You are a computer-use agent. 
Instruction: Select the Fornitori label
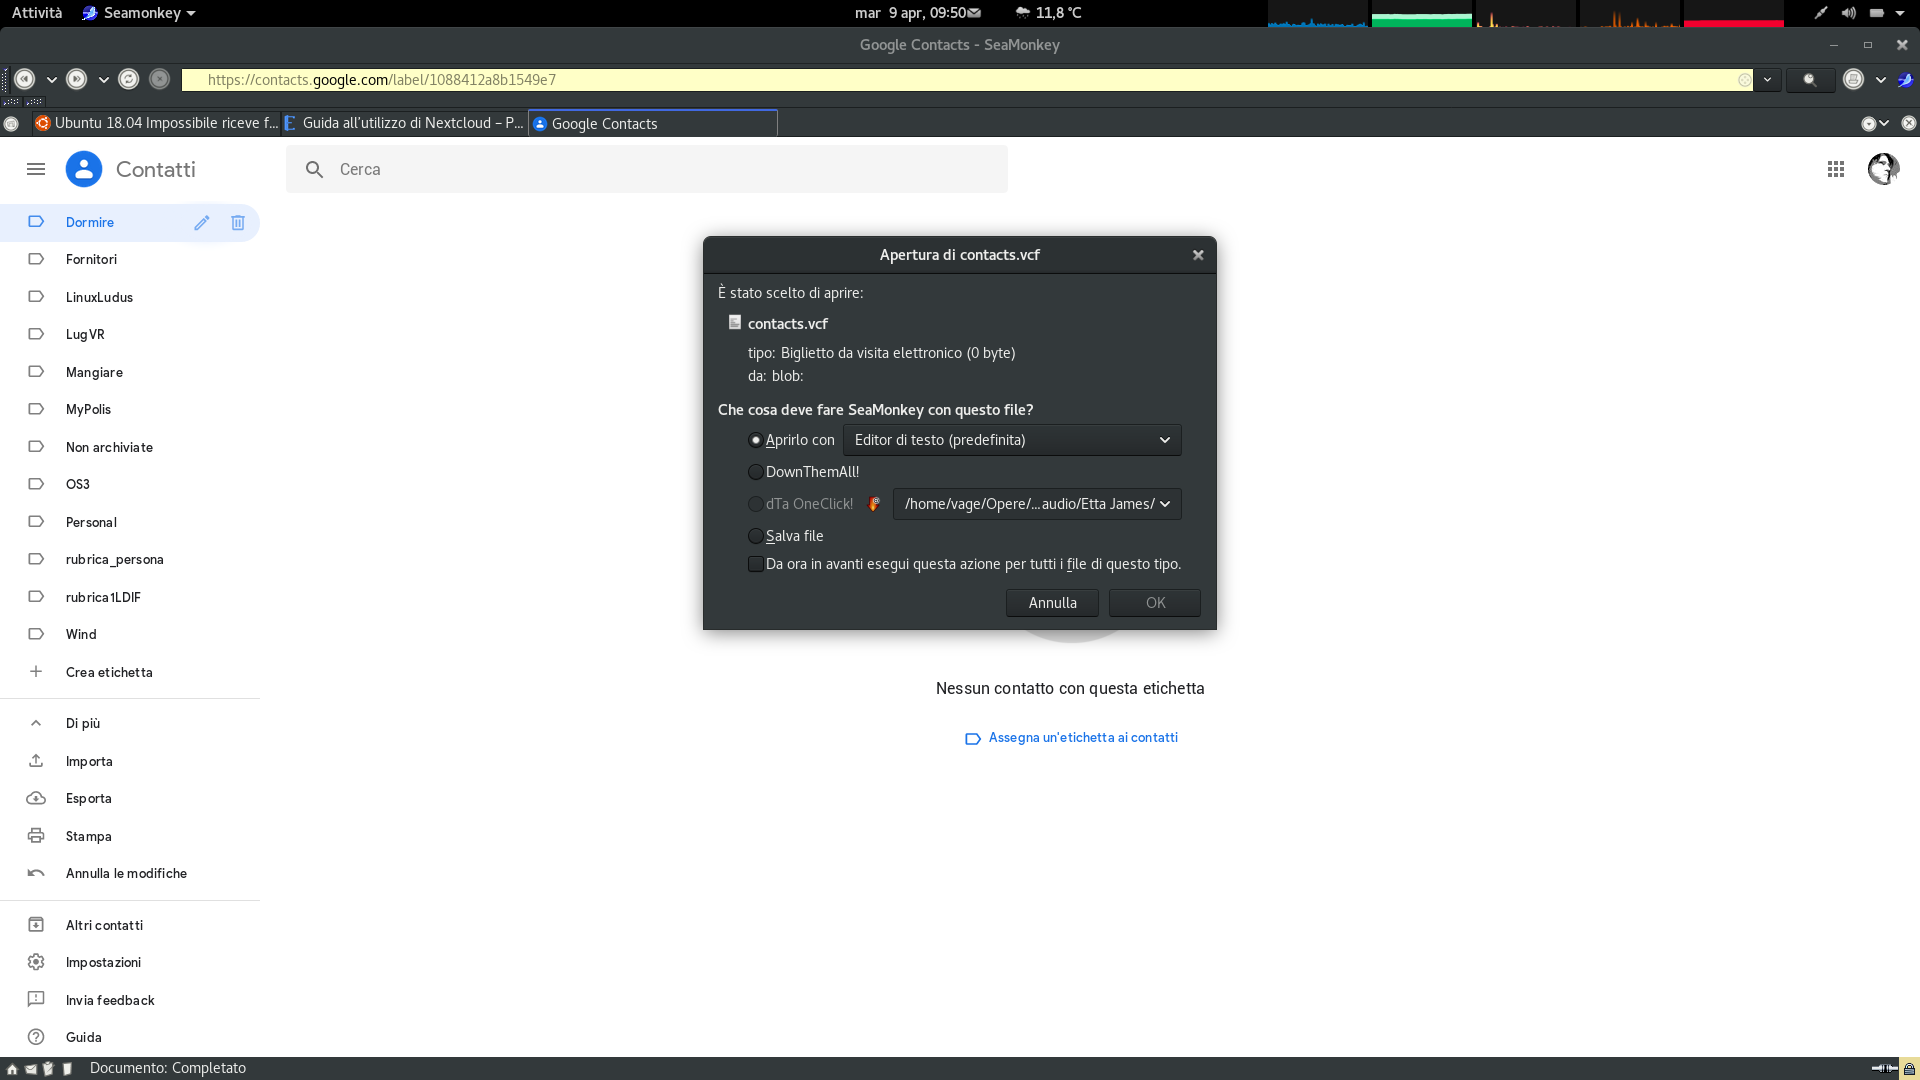[x=130, y=259]
